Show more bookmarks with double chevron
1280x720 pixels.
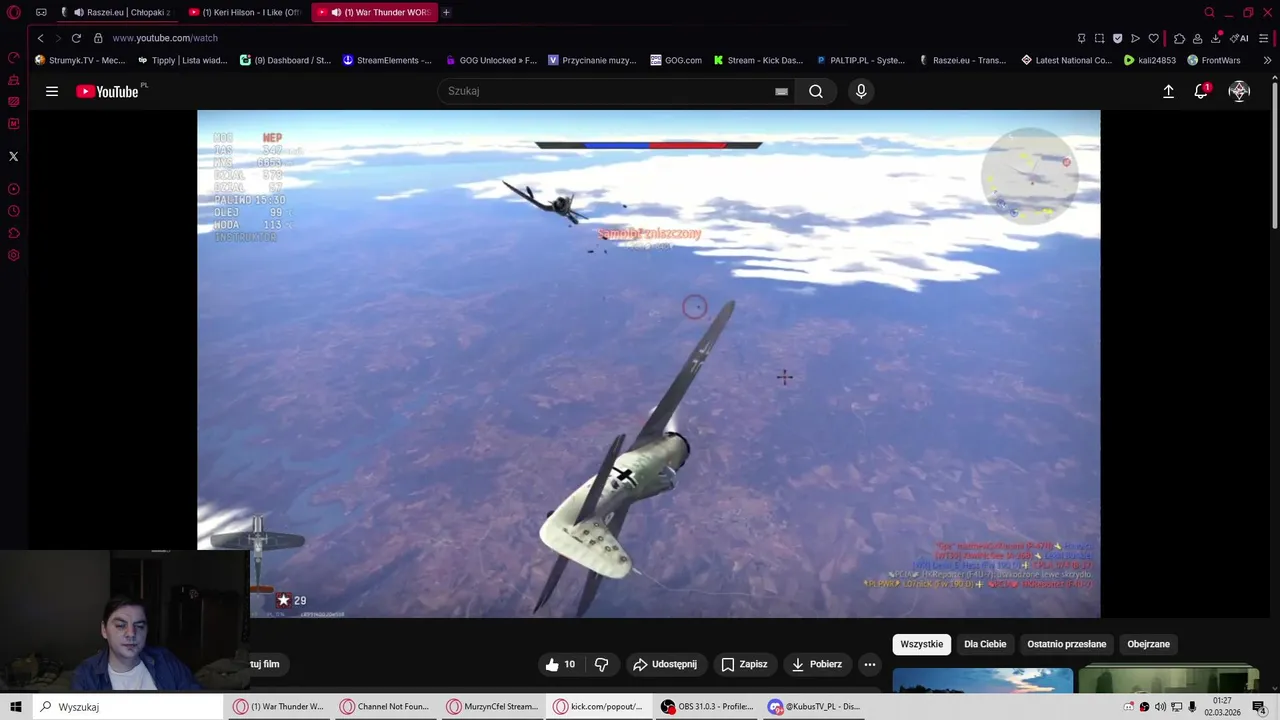(1267, 60)
